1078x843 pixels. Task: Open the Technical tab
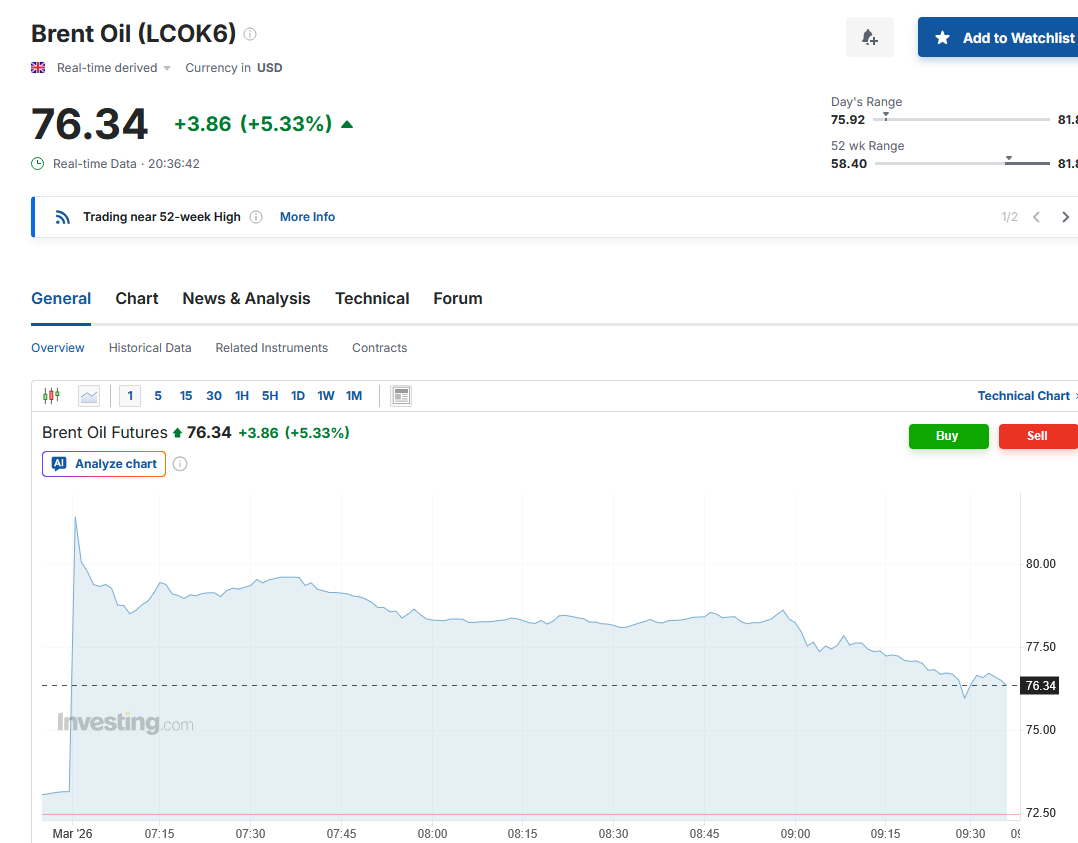coord(372,298)
